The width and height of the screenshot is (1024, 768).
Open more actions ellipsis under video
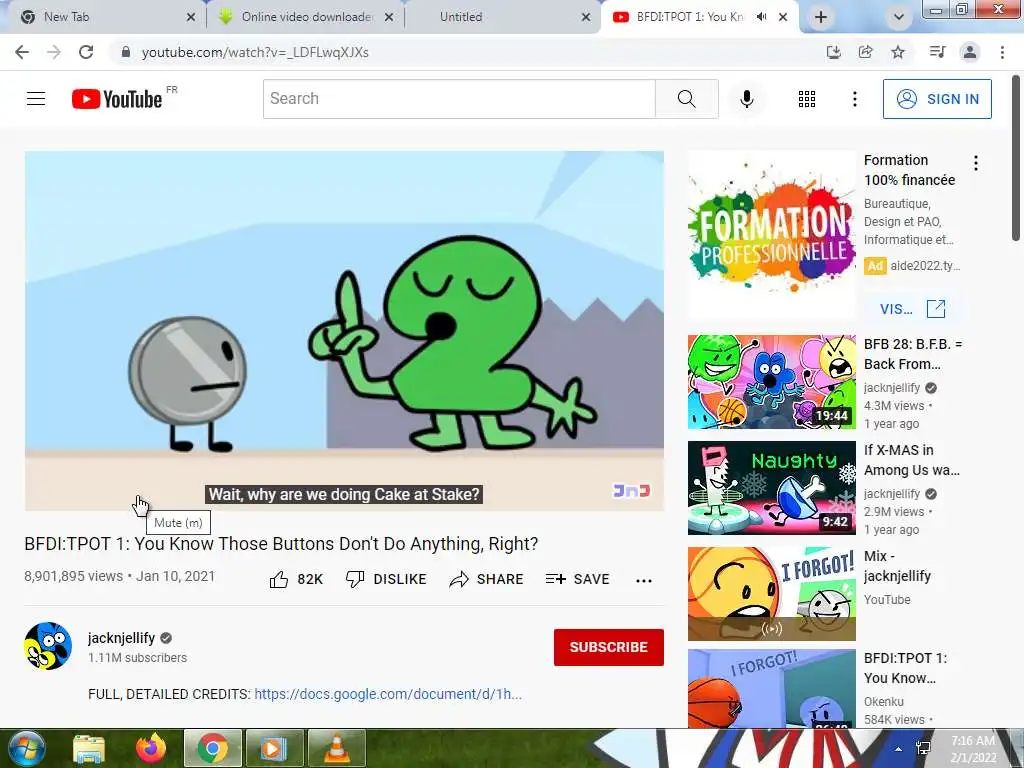point(644,580)
